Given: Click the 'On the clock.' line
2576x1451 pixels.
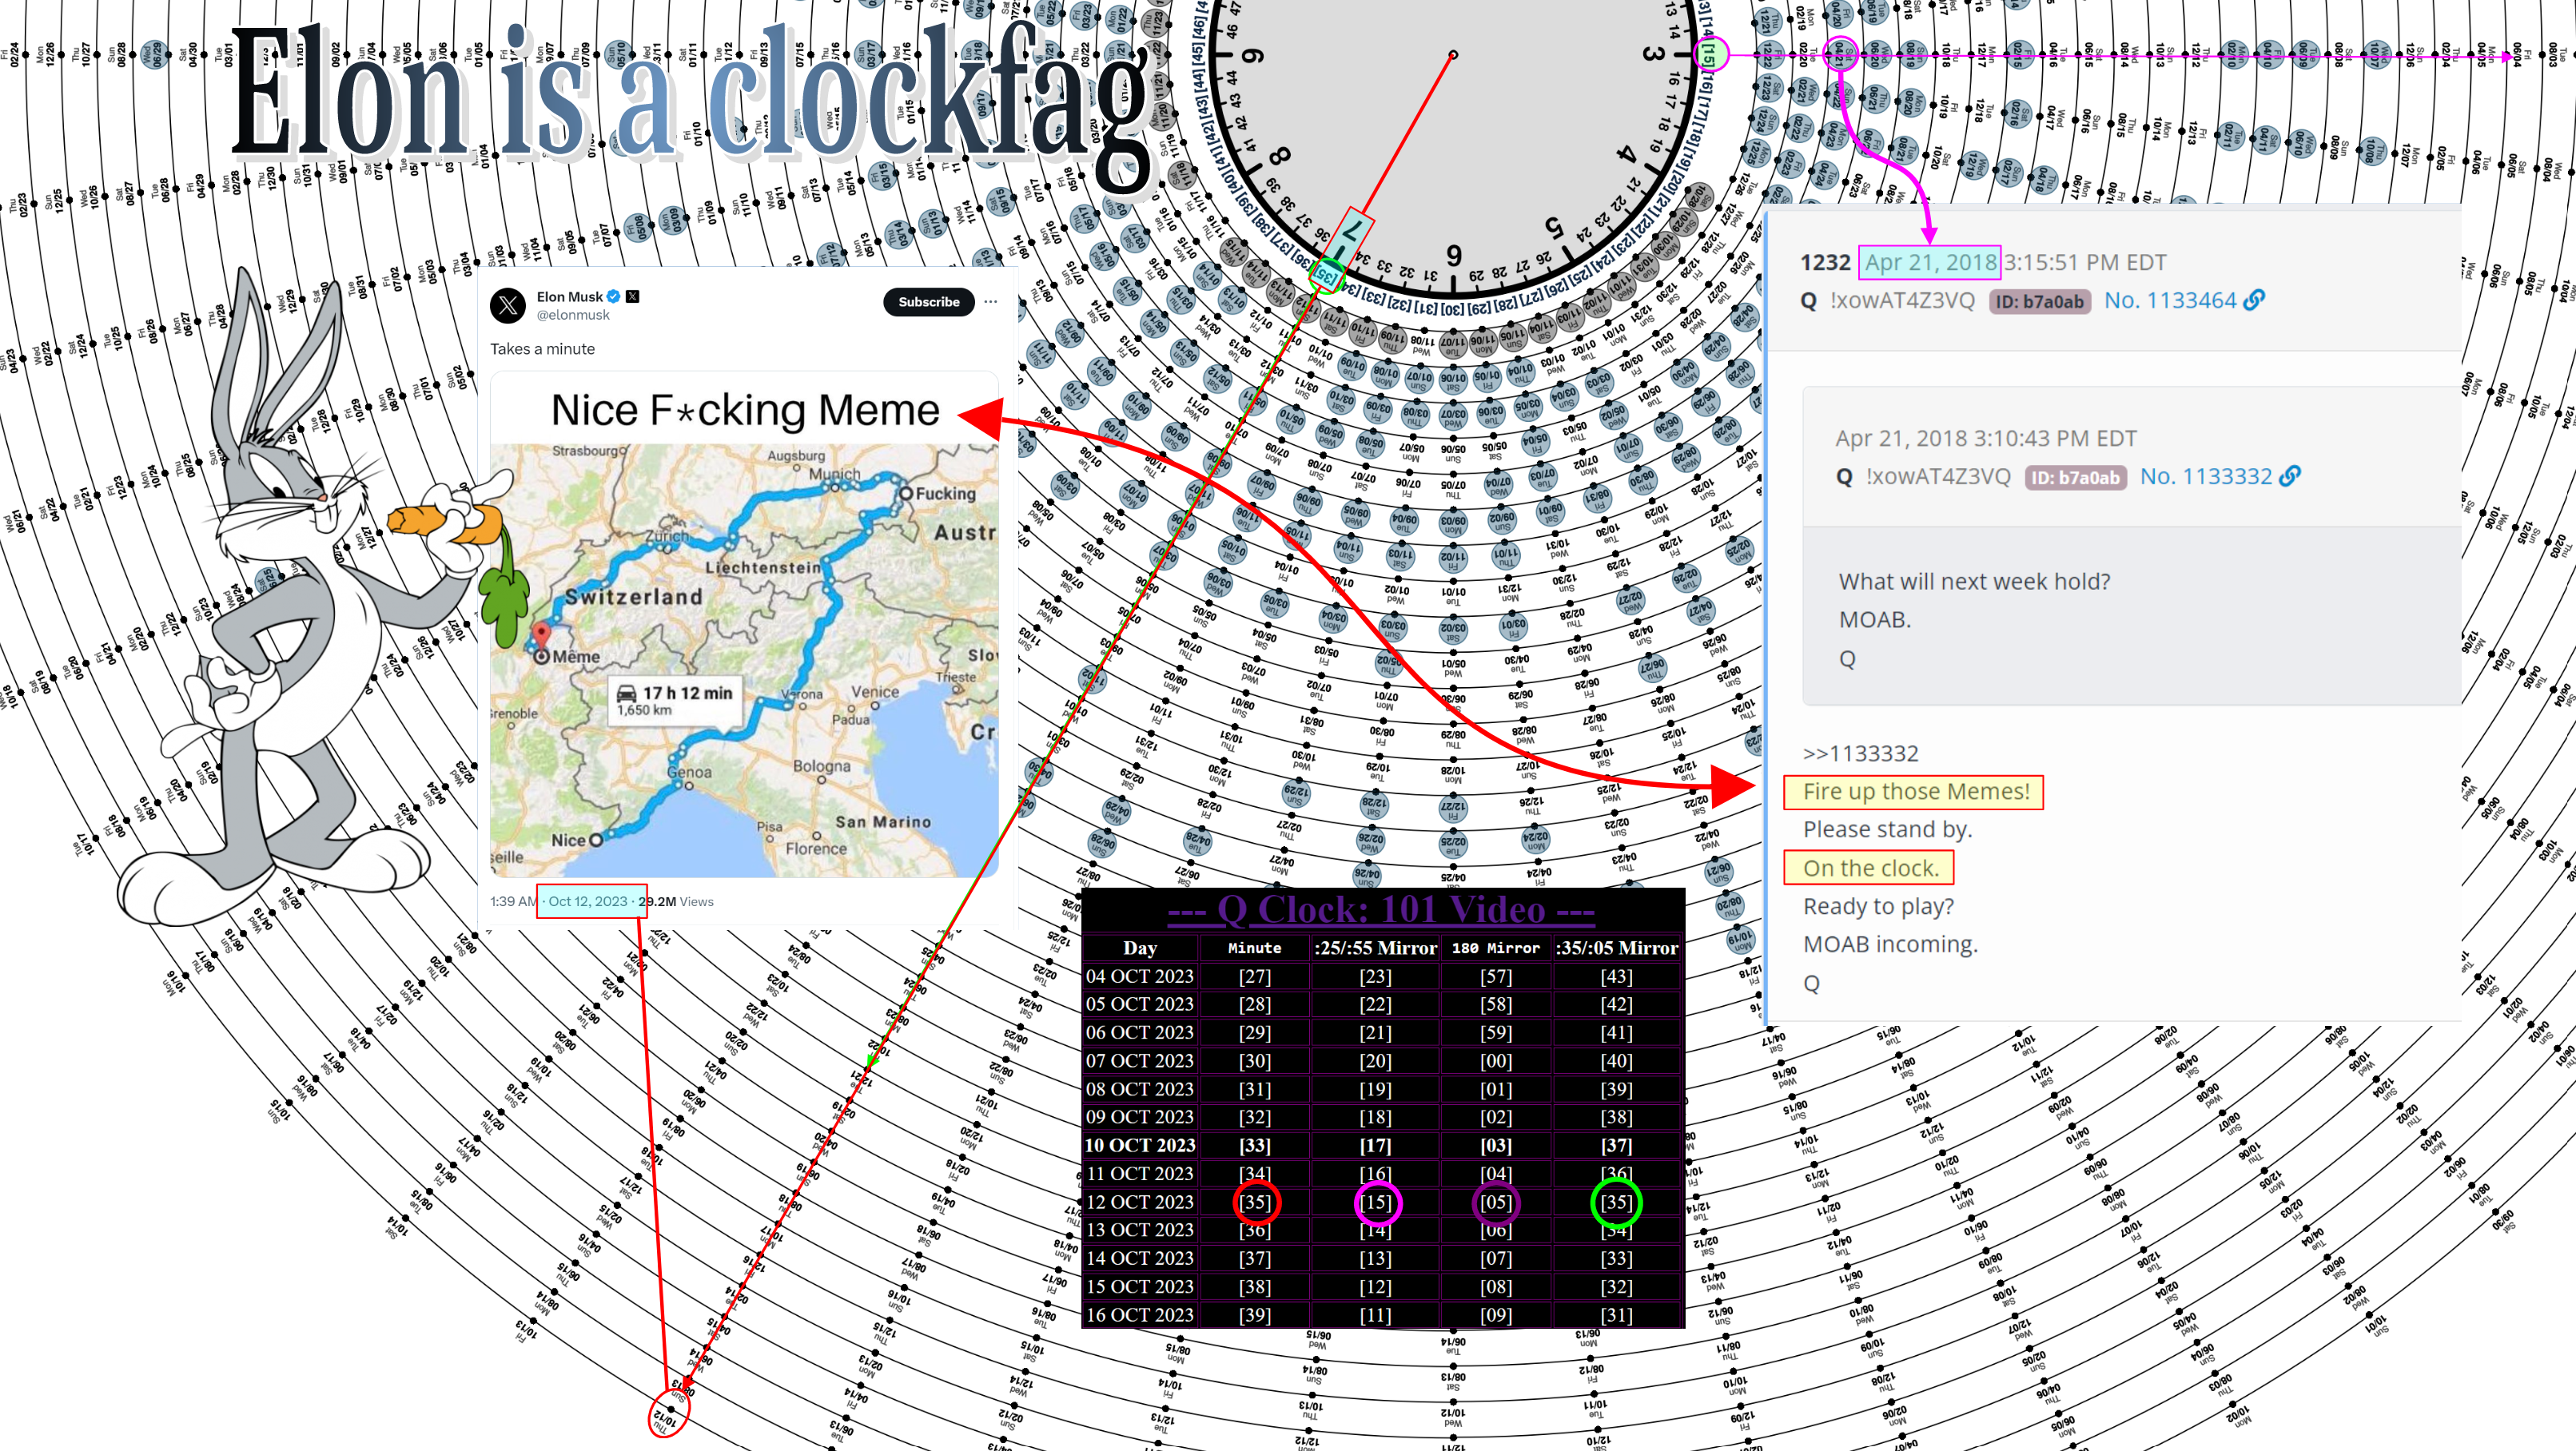Looking at the screenshot, I should [x=1871, y=868].
